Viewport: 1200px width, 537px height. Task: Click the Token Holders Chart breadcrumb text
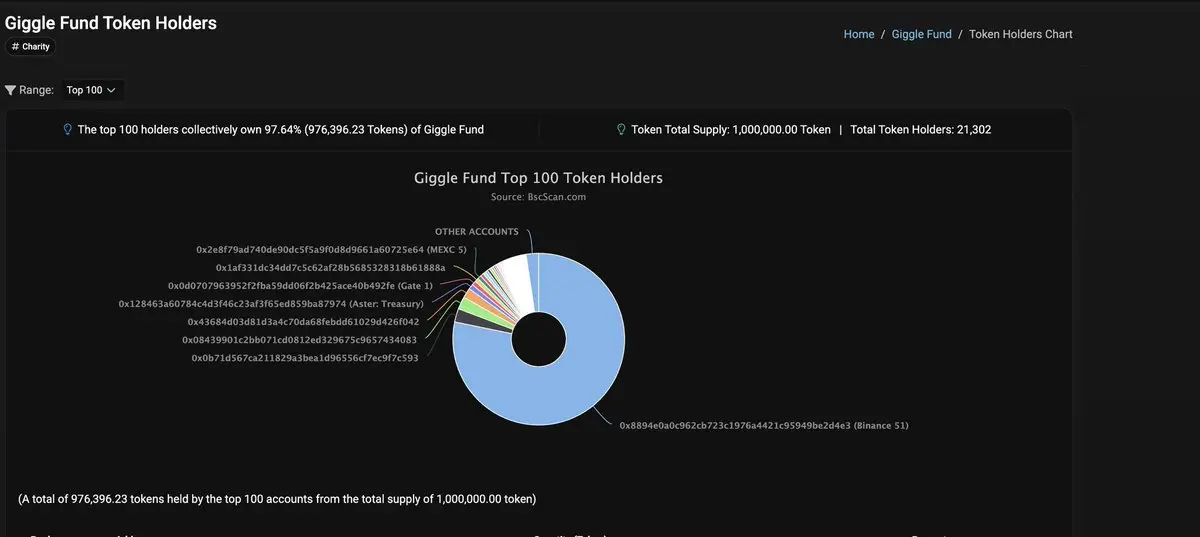1021,34
